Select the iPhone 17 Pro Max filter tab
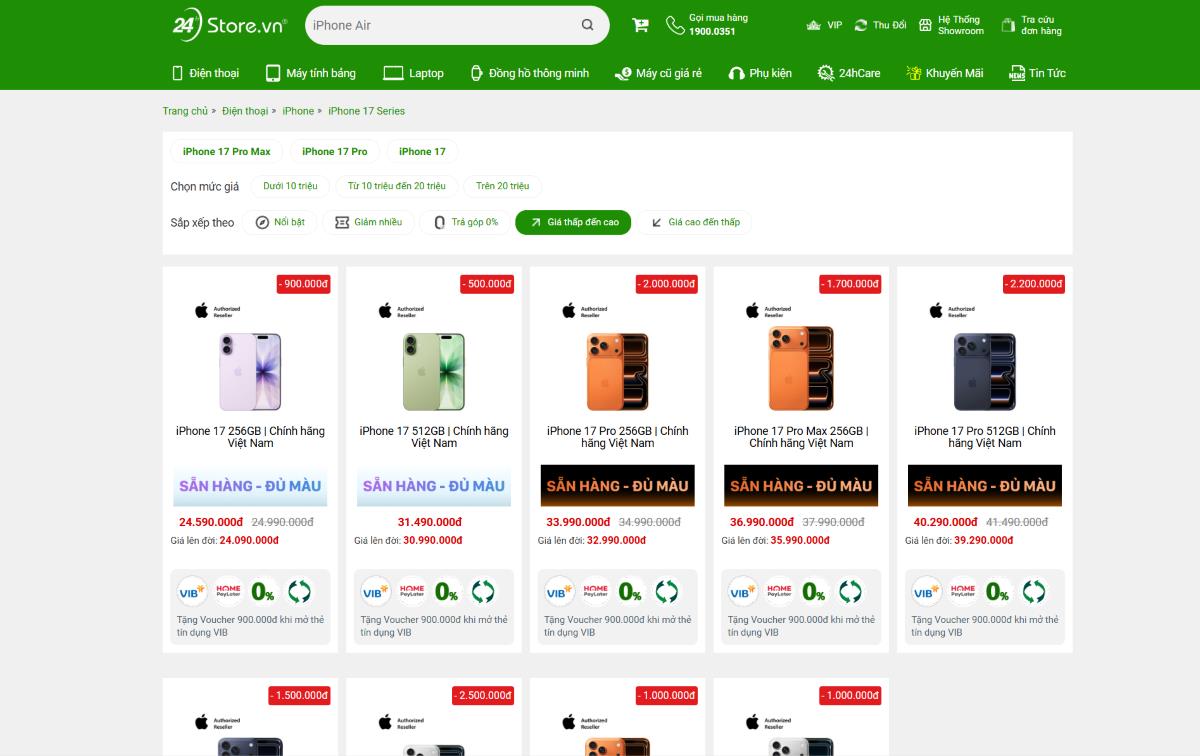The width and height of the screenshot is (1200, 756). [228, 151]
